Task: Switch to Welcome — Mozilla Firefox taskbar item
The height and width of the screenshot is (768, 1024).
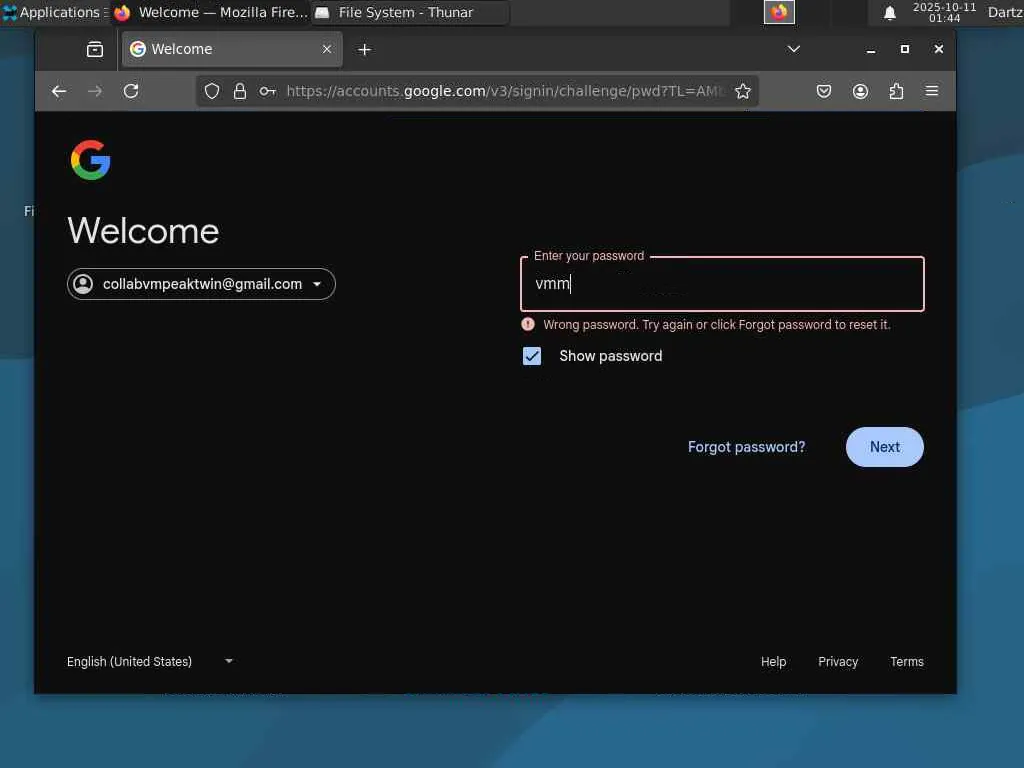Action: [210, 12]
